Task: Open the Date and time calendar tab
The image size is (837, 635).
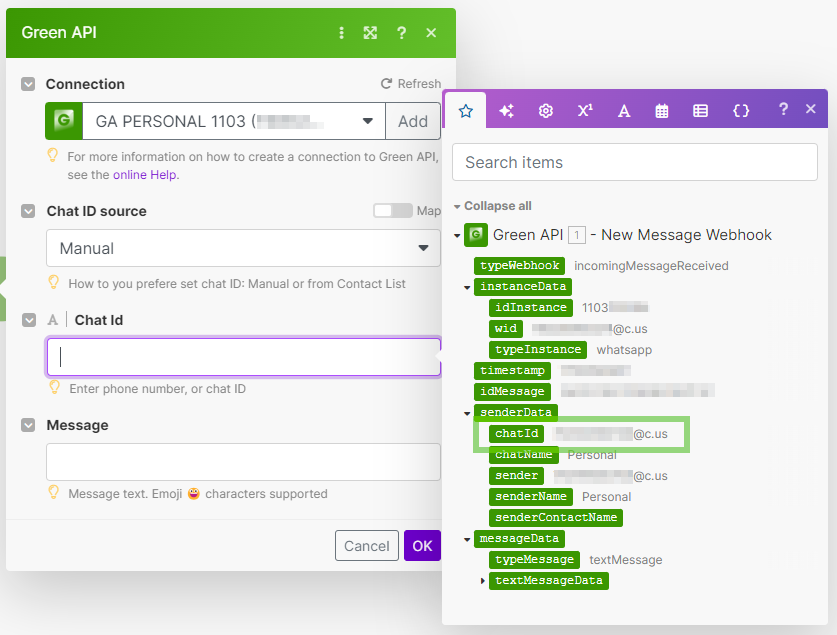Action: [x=662, y=110]
